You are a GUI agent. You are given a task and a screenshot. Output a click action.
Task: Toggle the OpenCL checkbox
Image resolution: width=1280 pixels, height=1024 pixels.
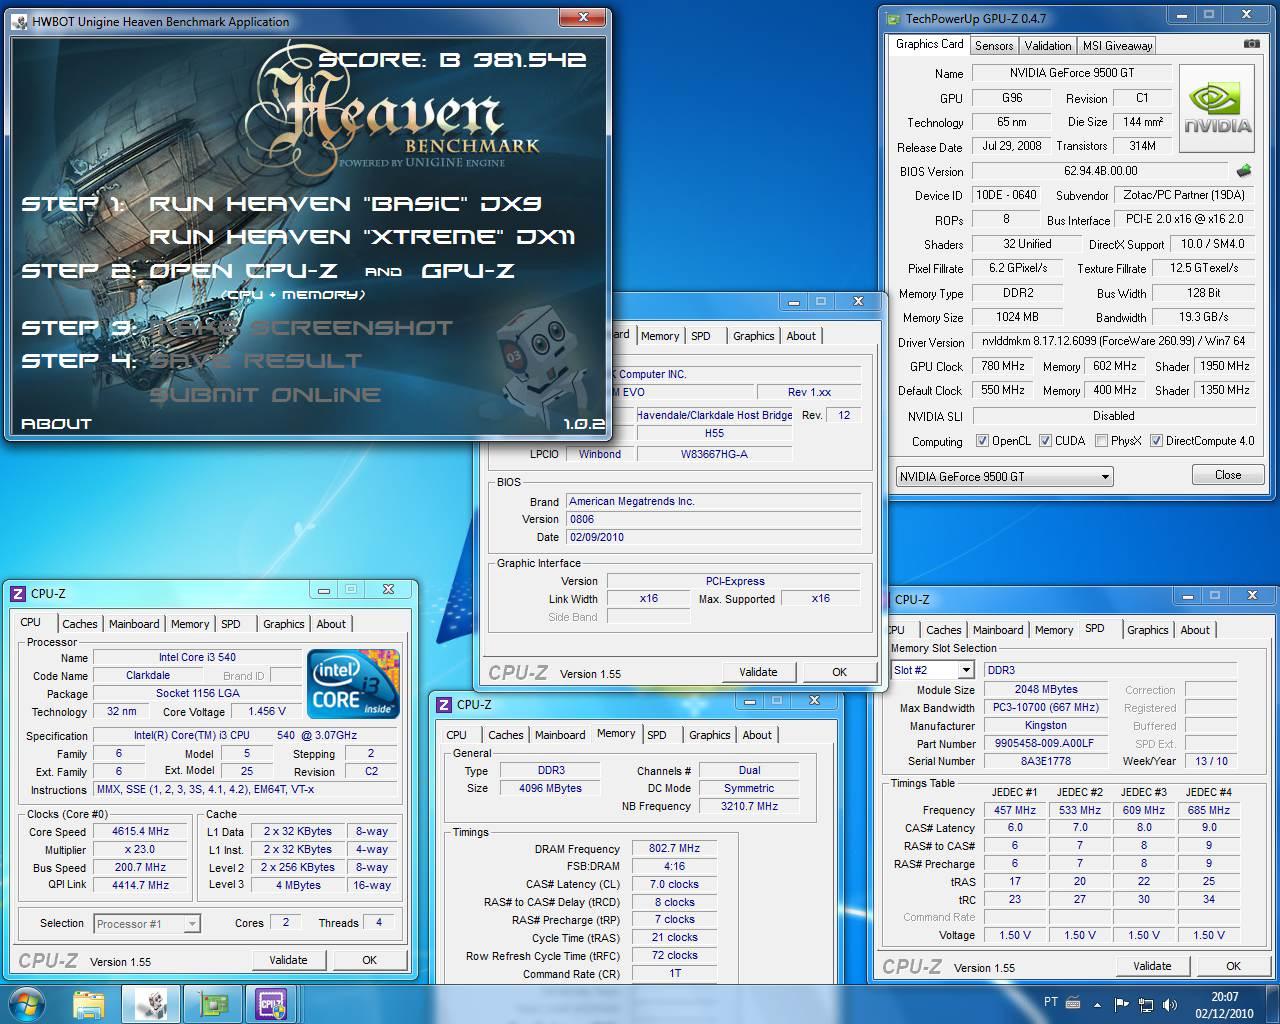[982, 441]
